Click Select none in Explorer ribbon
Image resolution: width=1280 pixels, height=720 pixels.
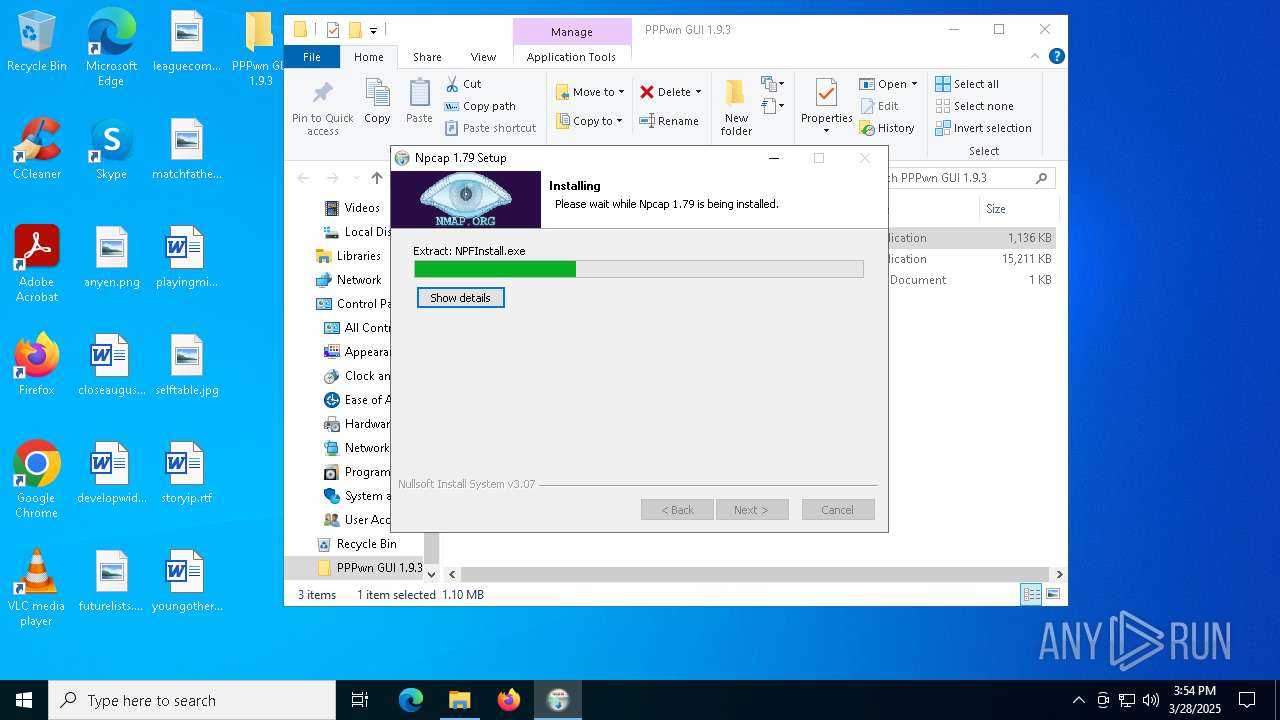[975, 106]
